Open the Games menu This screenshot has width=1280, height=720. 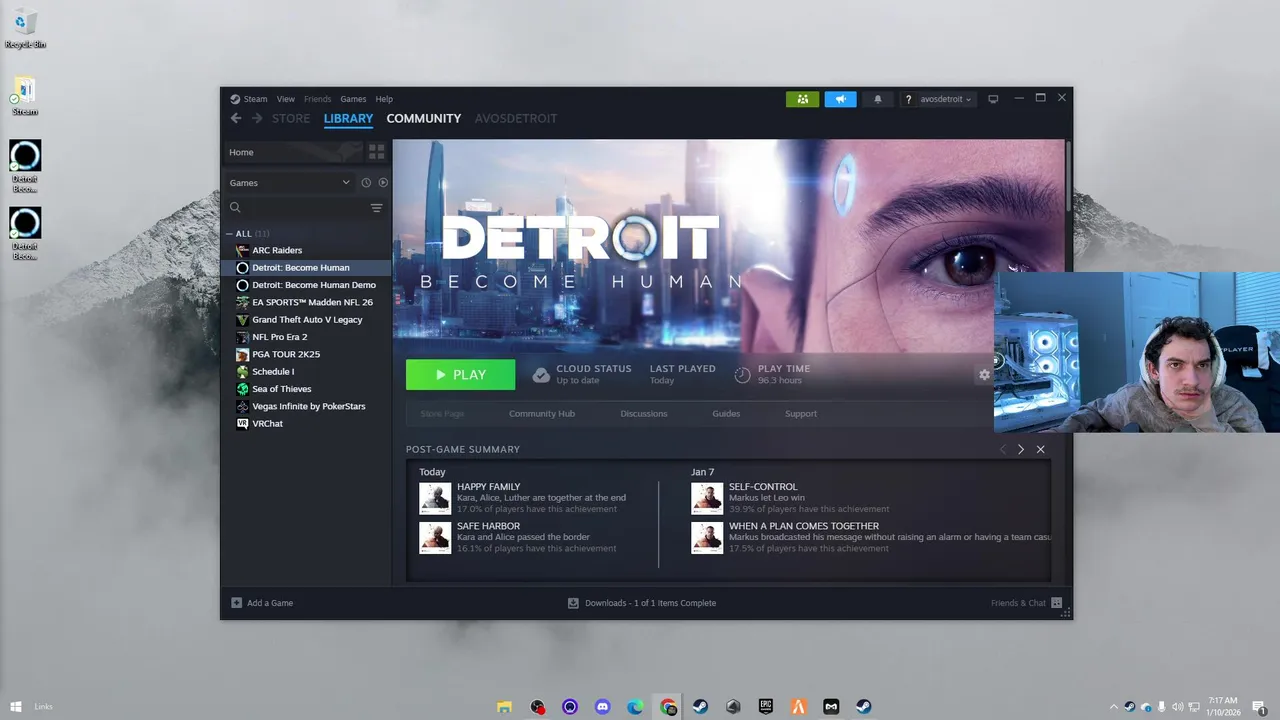point(353,99)
